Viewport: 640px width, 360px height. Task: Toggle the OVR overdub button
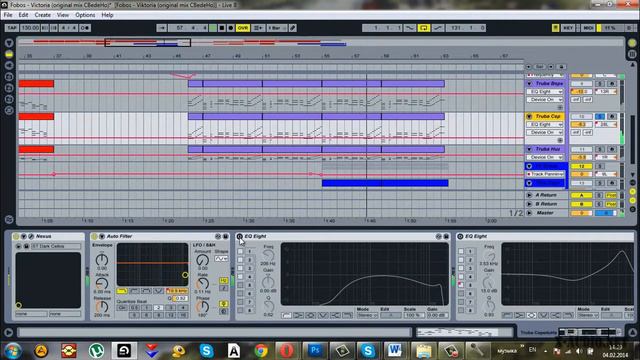tap(243, 28)
